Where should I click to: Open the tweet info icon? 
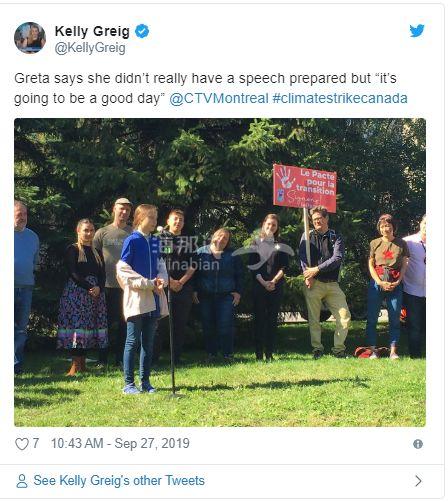click(x=418, y=444)
